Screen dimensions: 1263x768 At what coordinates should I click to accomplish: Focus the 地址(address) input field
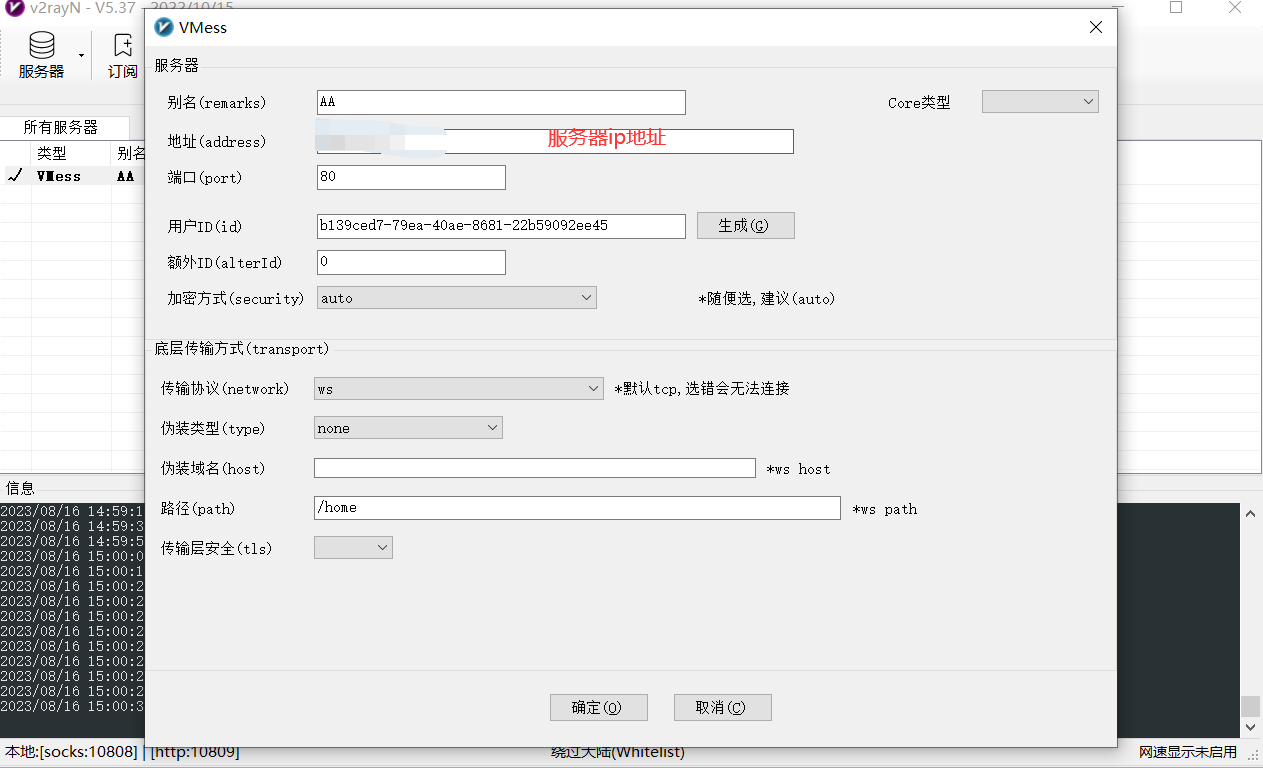pyautogui.click(x=555, y=141)
